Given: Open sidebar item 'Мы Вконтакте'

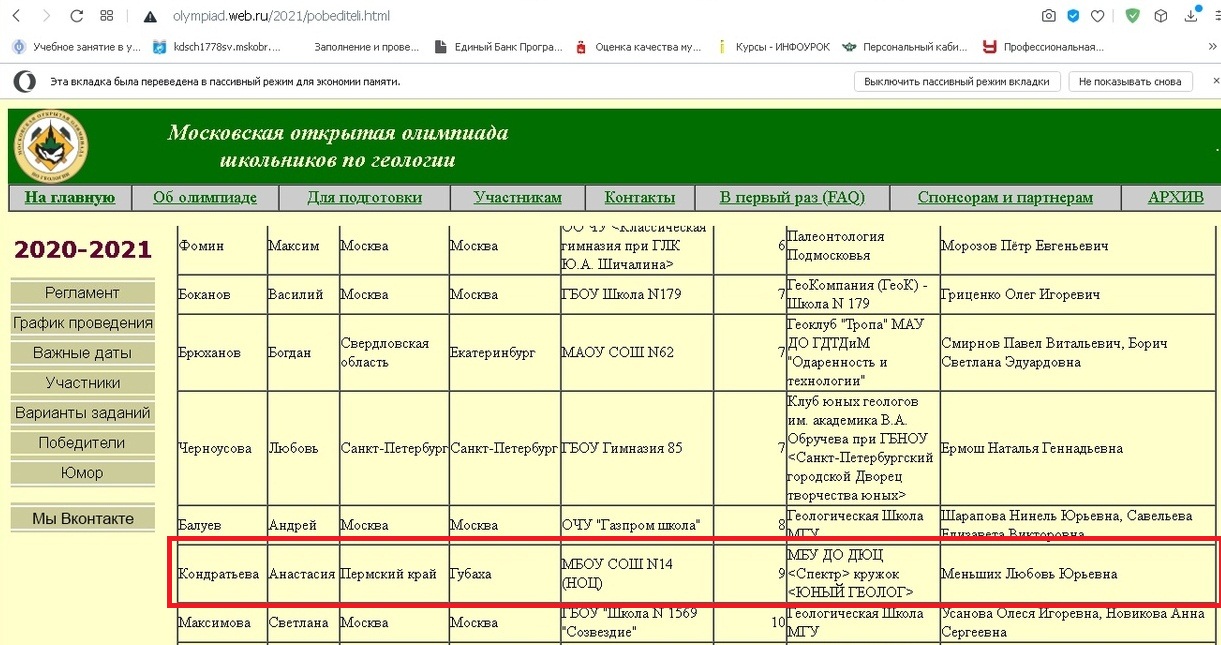Looking at the screenshot, I should pos(82,519).
